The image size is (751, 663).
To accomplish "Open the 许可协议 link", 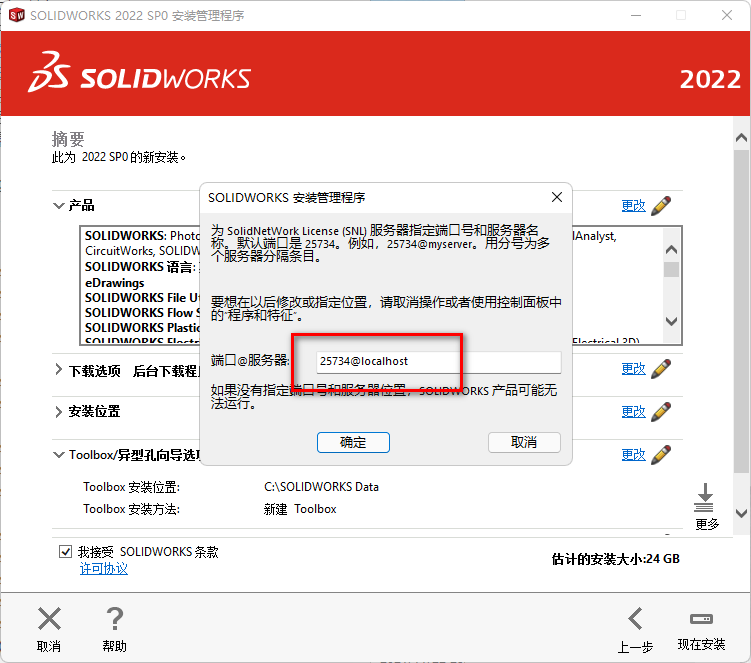I will pyautogui.click(x=103, y=569).
